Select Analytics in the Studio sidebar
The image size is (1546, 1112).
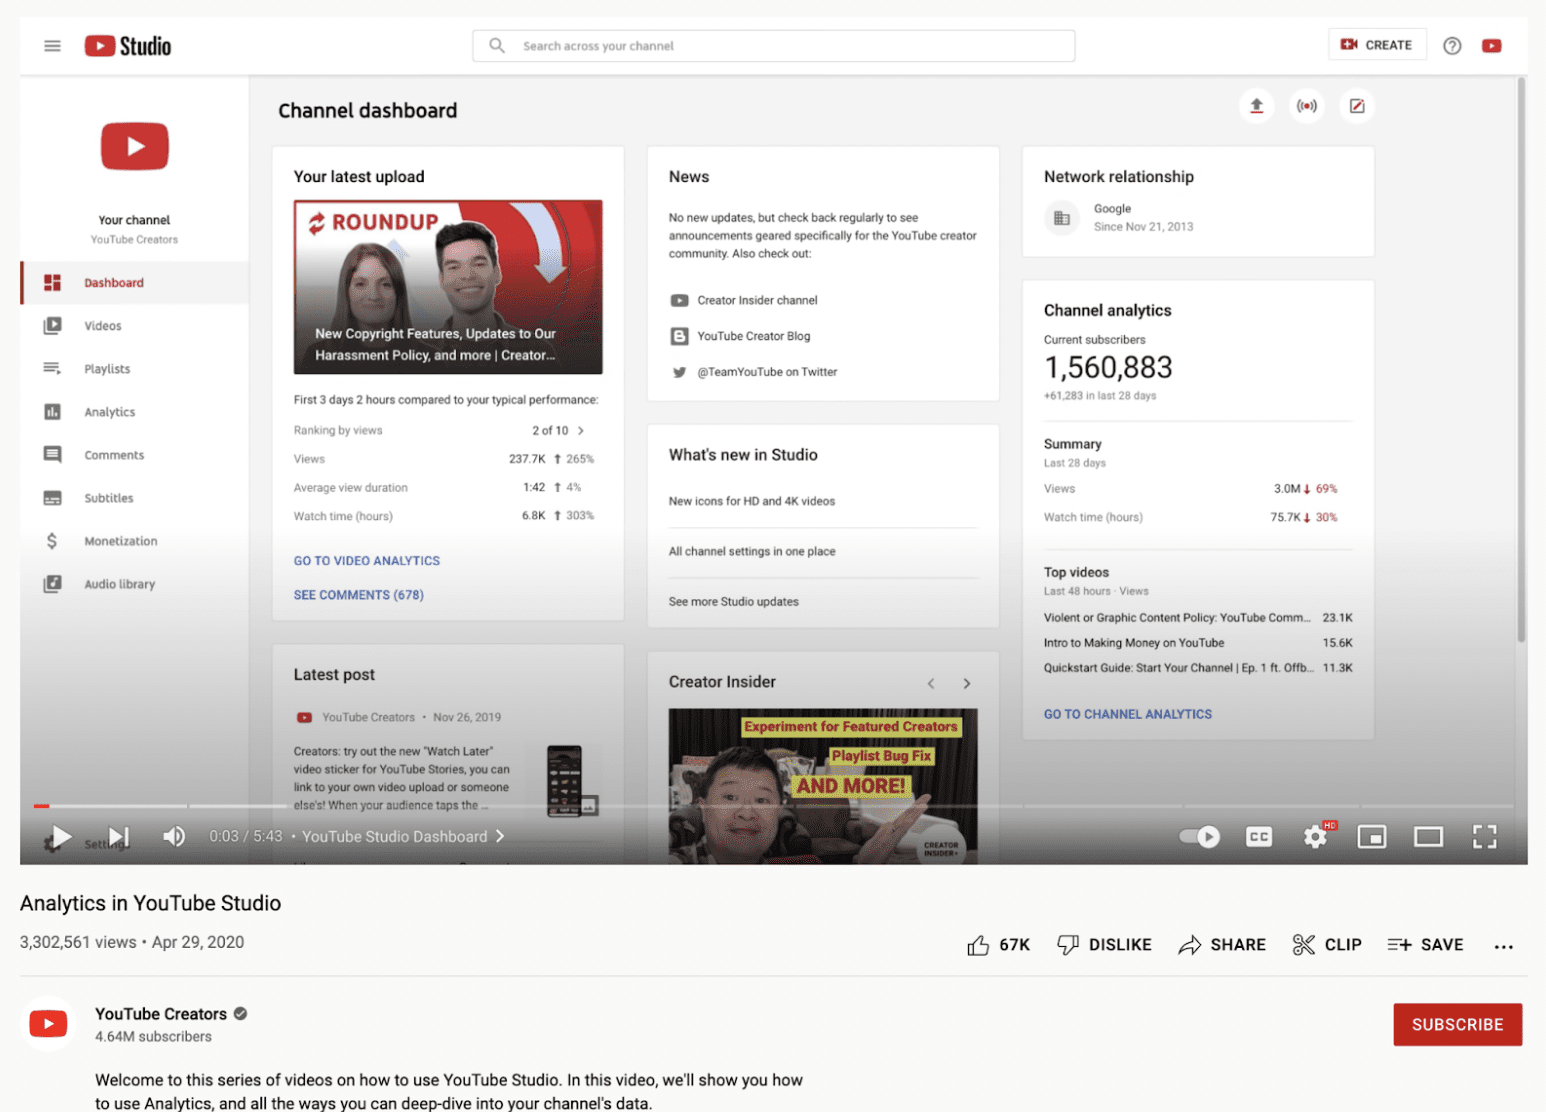point(108,411)
